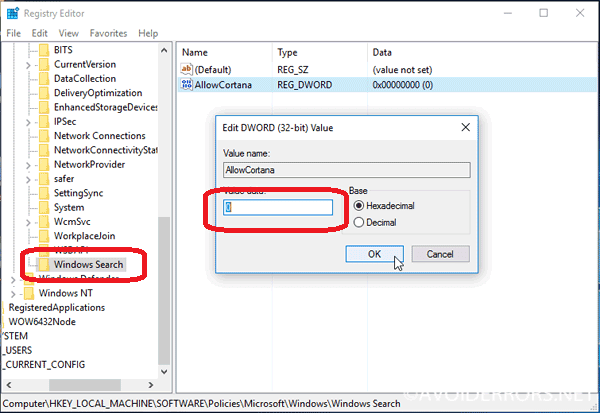Expand the CurrentVersion key
The width and height of the screenshot is (600, 413).
click(x=27, y=64)
